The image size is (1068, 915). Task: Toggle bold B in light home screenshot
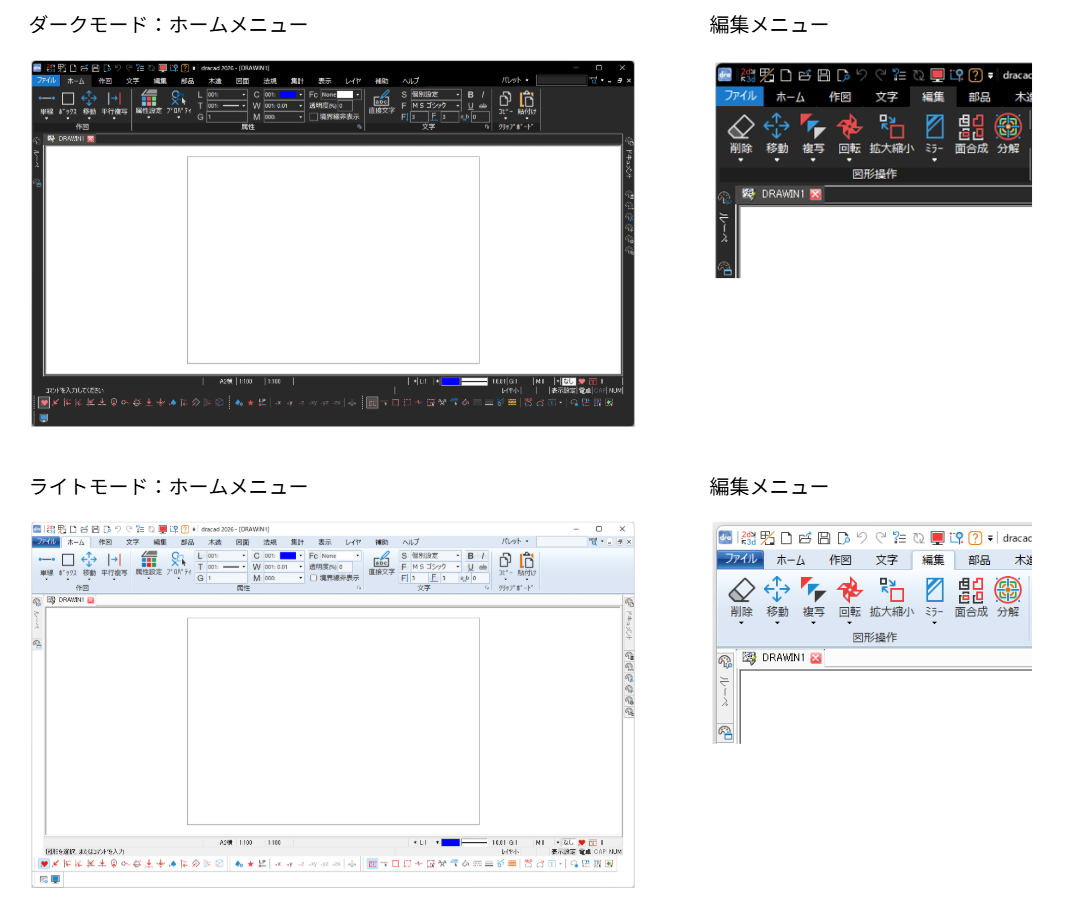pos(471,556)
